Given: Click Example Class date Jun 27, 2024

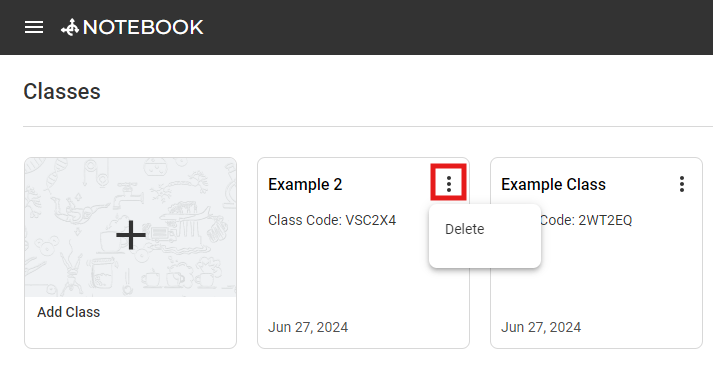Looking at the screenshot, I should [x=541, y=327].
